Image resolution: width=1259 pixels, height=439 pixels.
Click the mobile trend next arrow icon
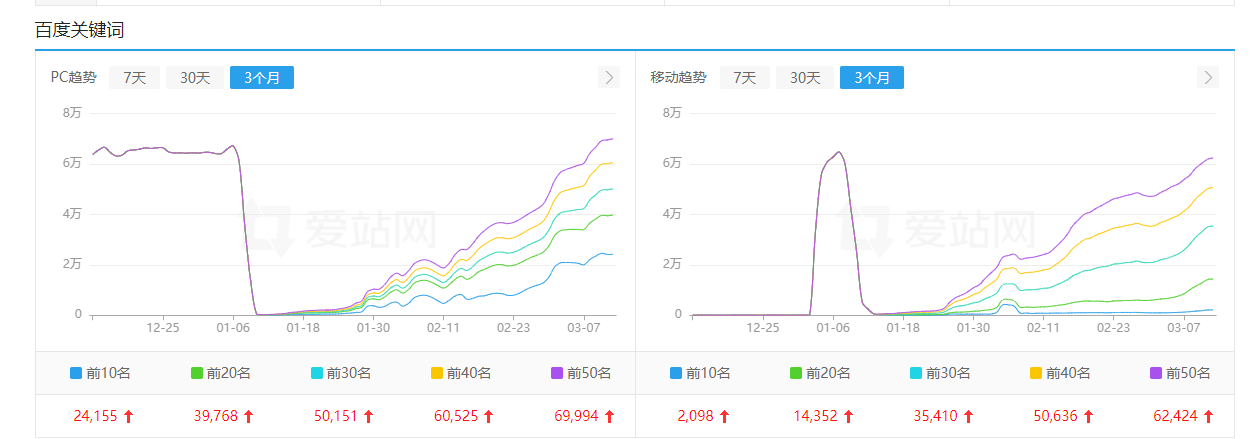pyautogui.click(x=1208, y=78)
